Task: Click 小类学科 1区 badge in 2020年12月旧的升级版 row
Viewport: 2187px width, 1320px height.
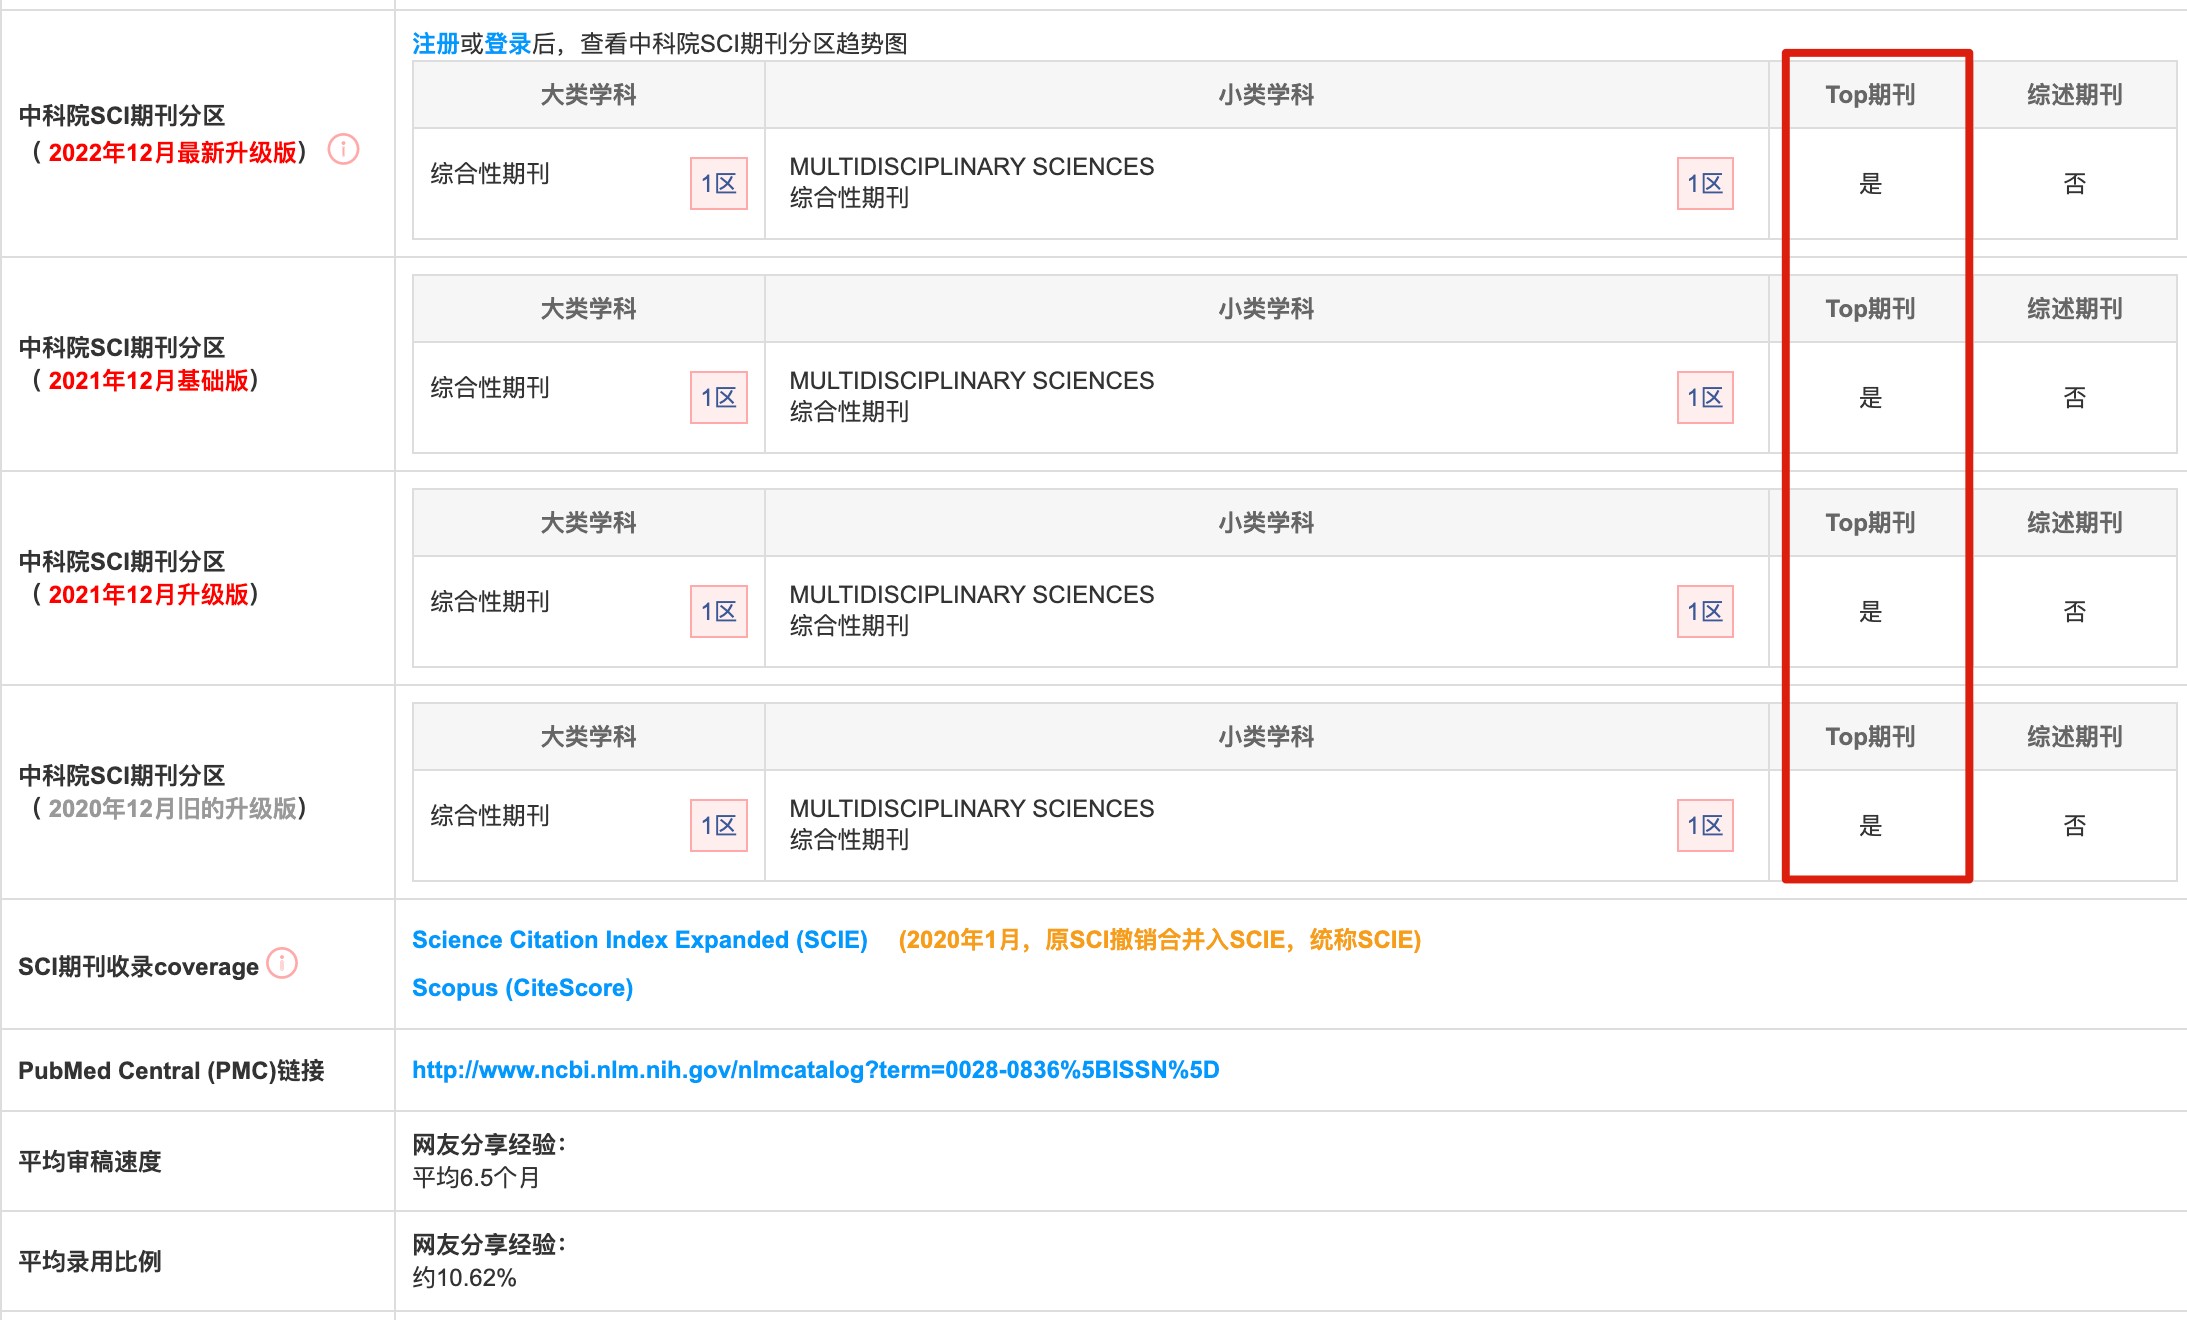Action: coord(1704,826)
